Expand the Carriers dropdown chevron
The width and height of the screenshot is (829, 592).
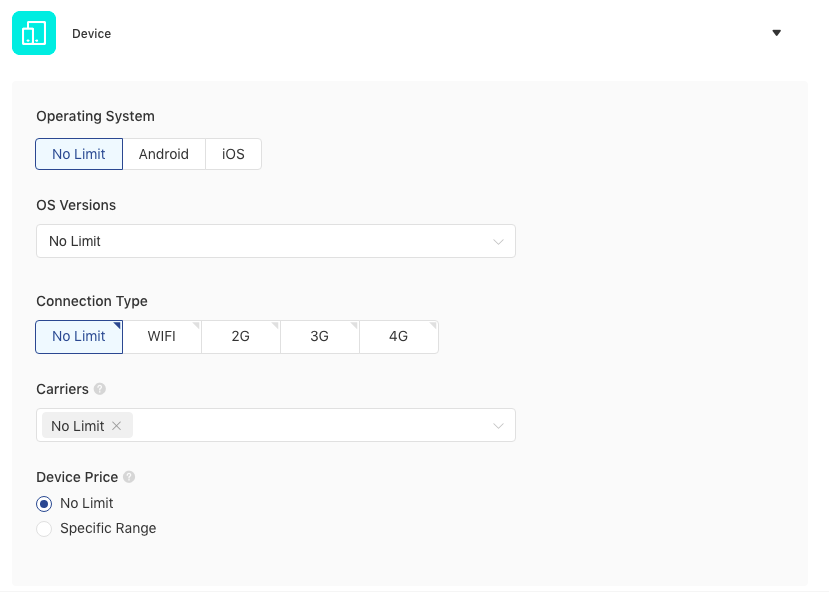(498, 426)
